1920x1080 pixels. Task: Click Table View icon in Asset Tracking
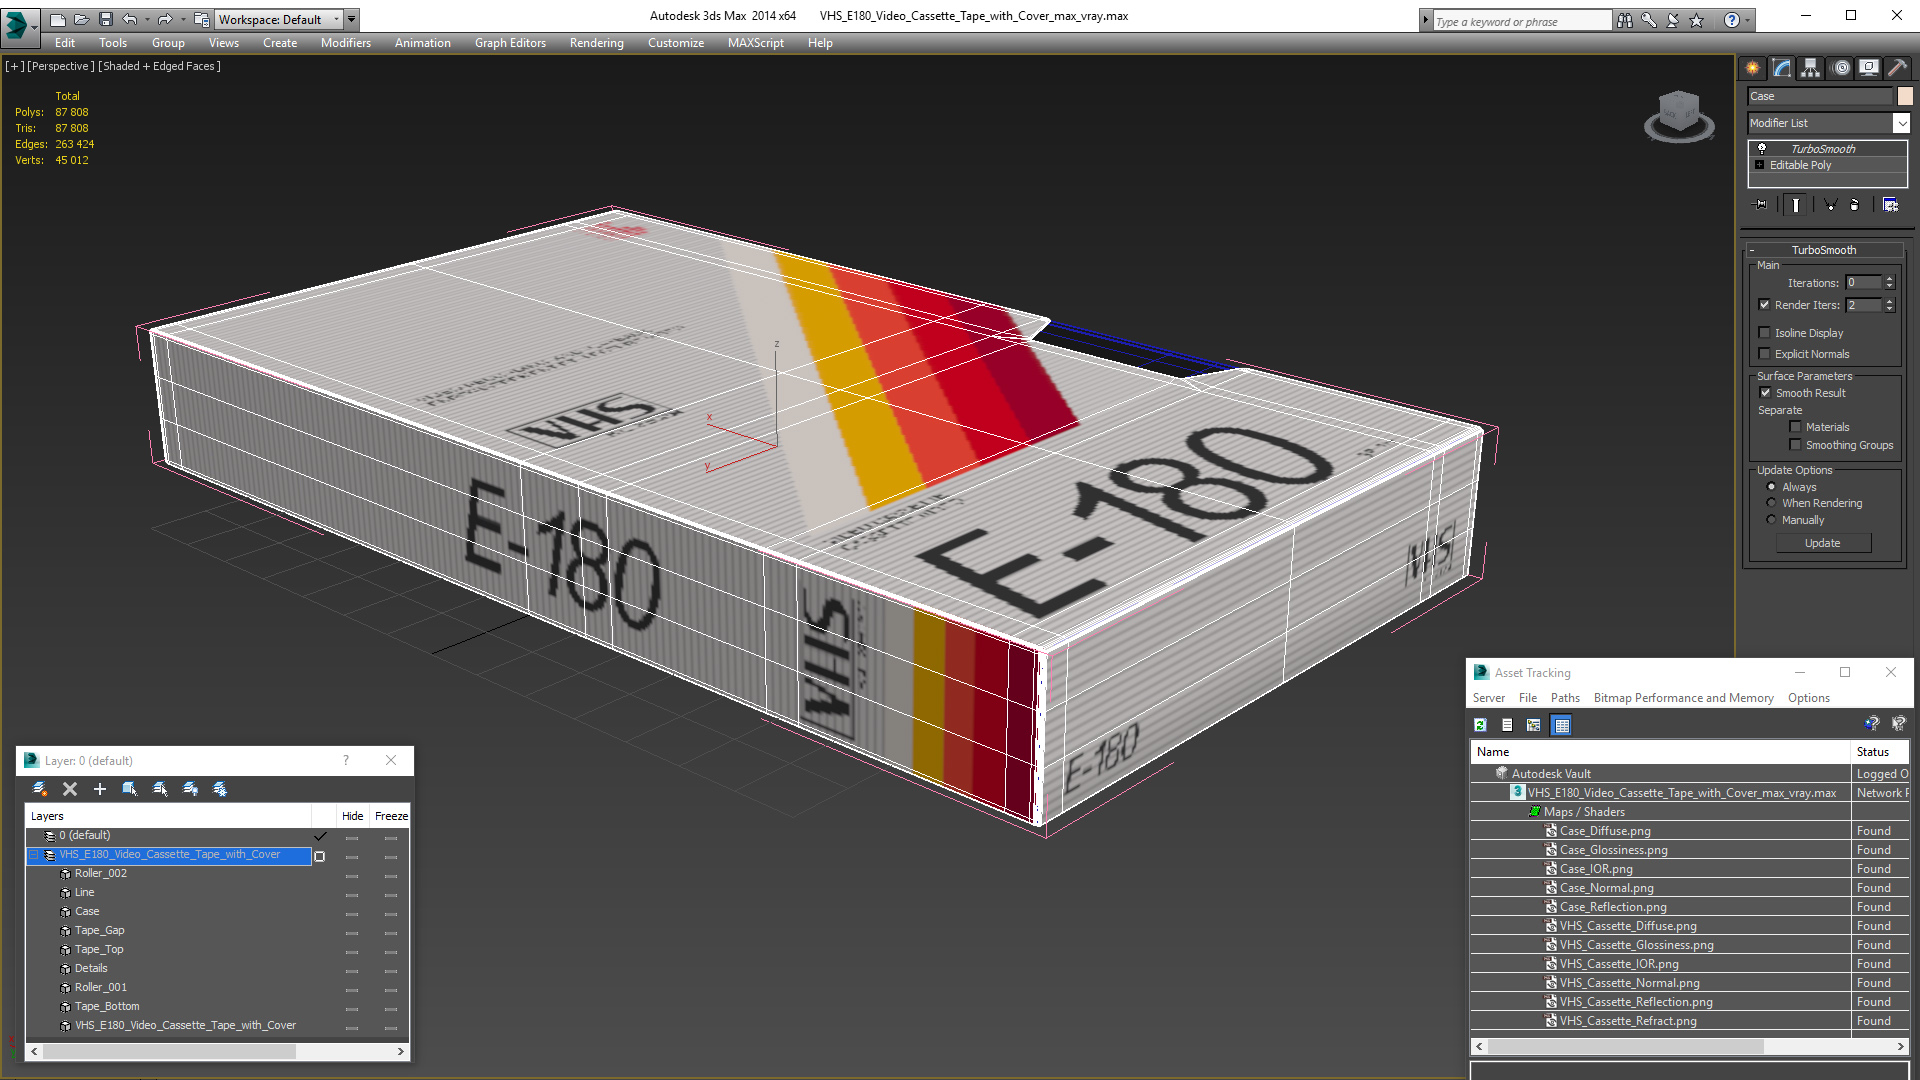pyautogui.click(x=1562, y=725)
